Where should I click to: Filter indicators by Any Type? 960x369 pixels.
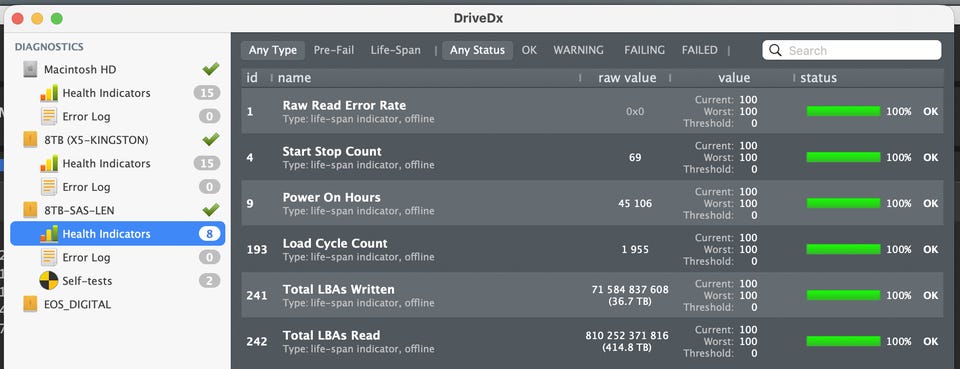[x=272, y=50]
